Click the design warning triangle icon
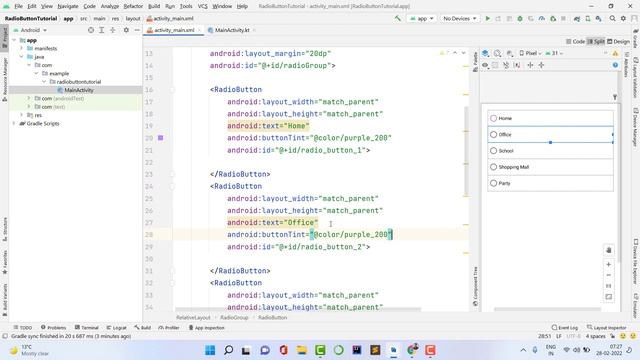 pyautogui.click(x=615, y=53)
